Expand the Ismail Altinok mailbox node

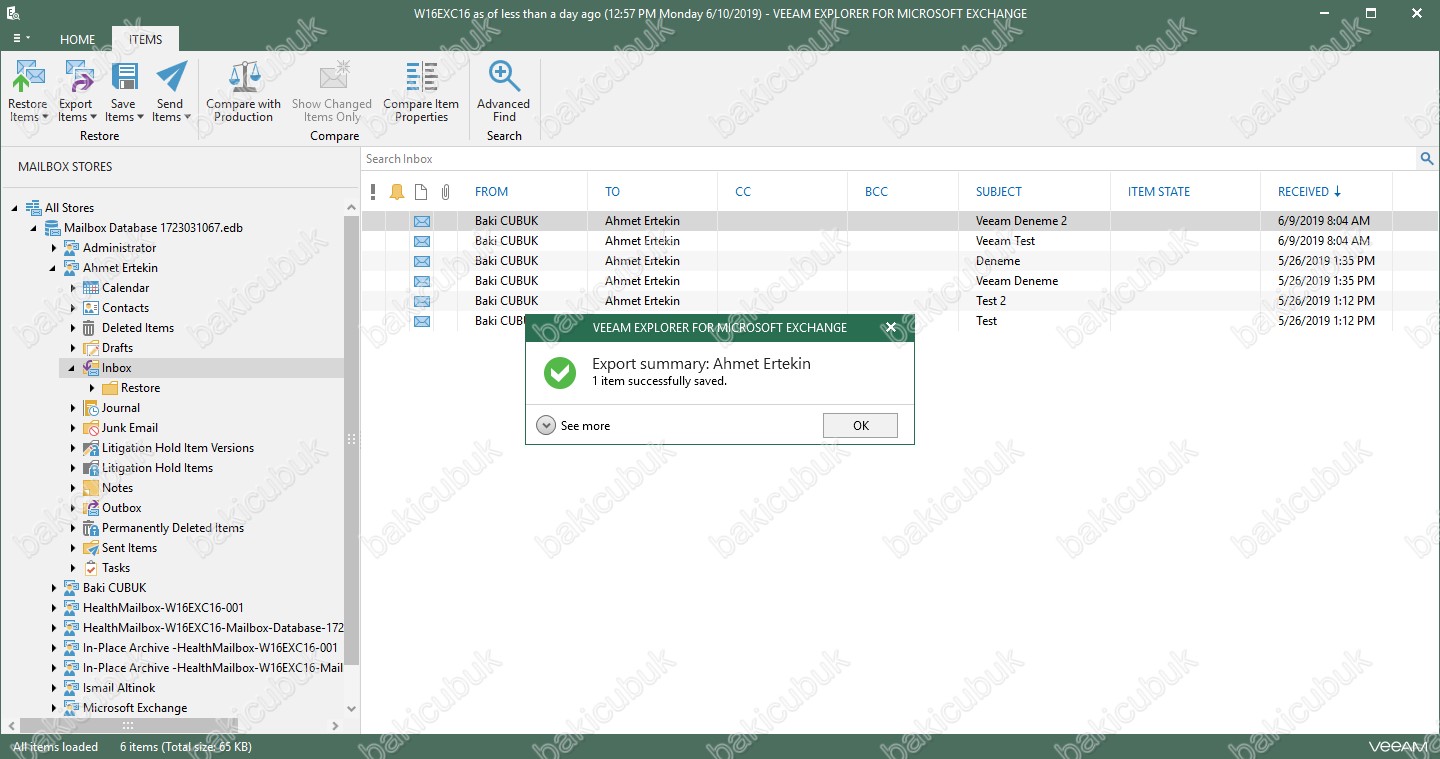54,688
